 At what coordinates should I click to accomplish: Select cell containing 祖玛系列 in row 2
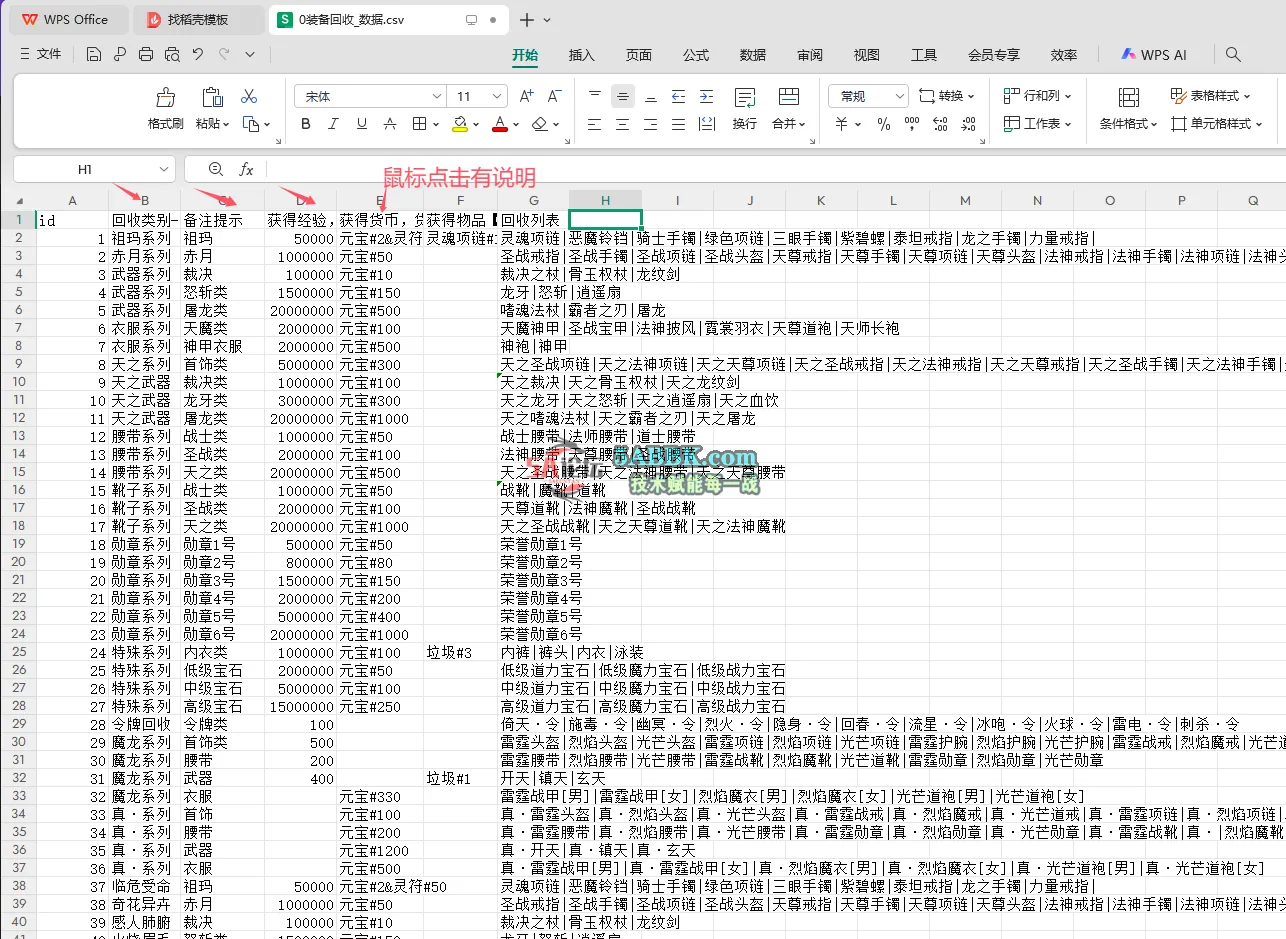tap(143, 238)
